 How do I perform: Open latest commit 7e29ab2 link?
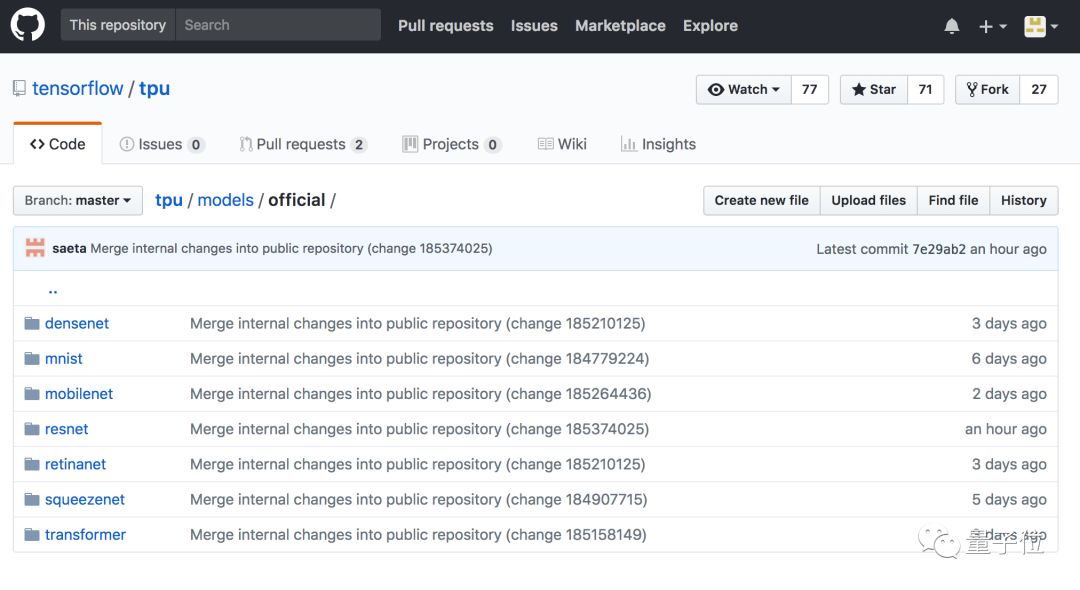coord(939,249)
